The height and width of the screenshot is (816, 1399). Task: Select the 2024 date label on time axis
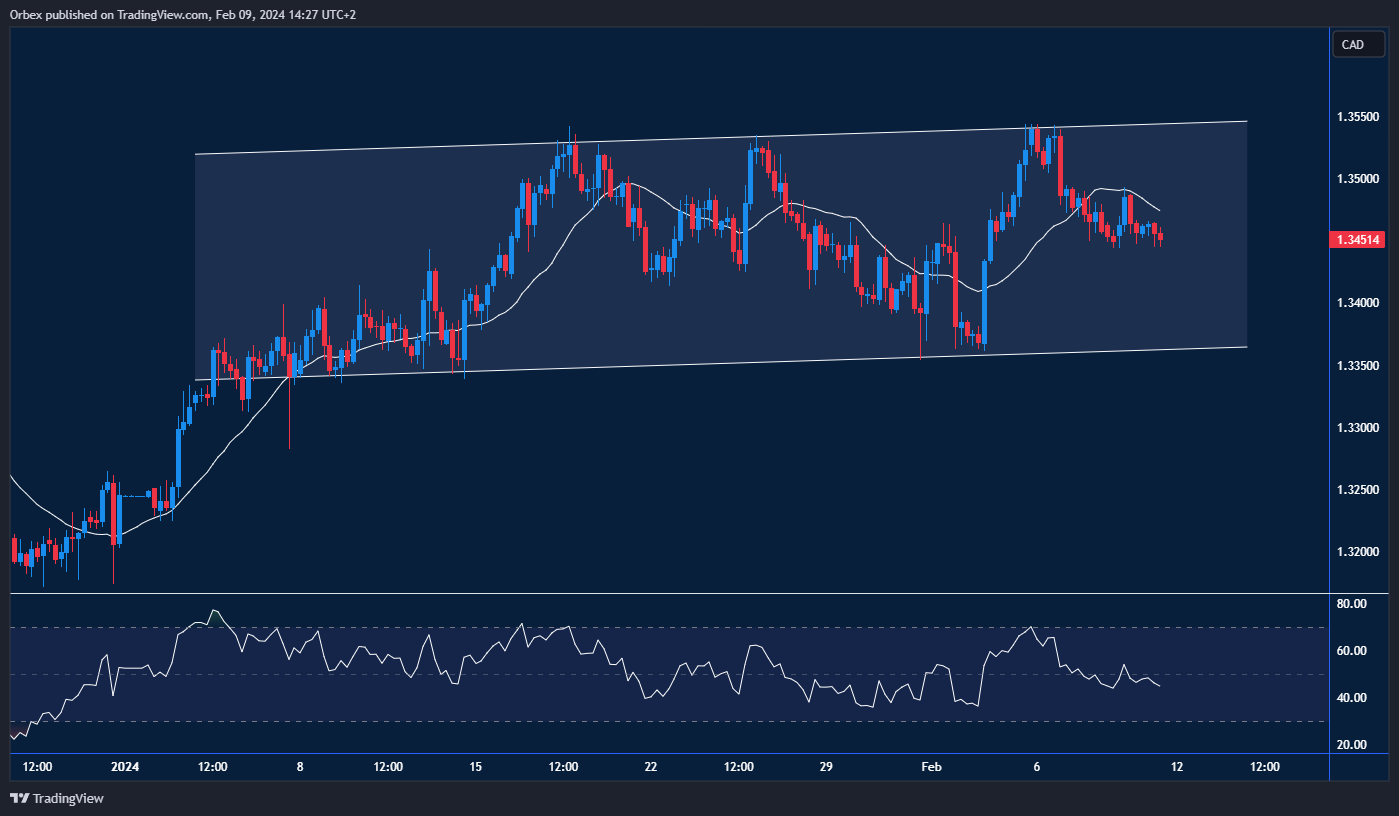pos(125,767)
